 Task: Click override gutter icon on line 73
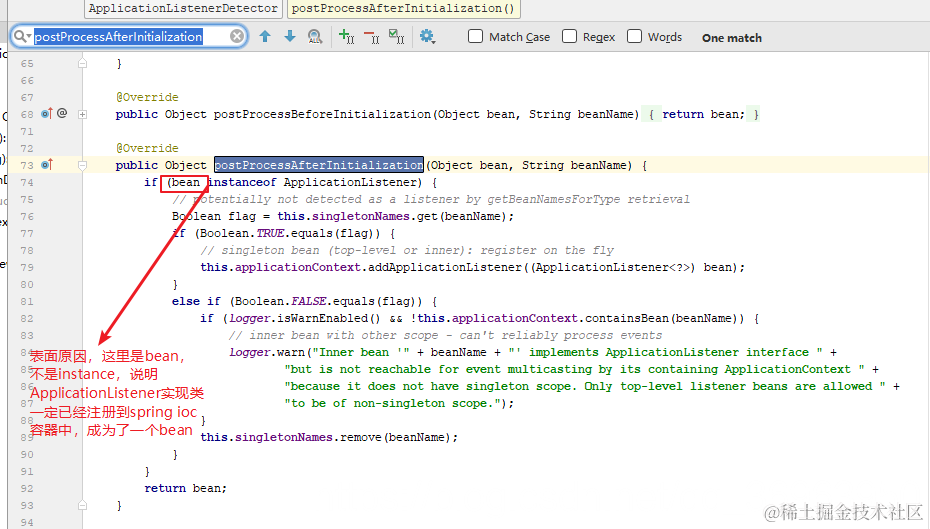[47, 164]
